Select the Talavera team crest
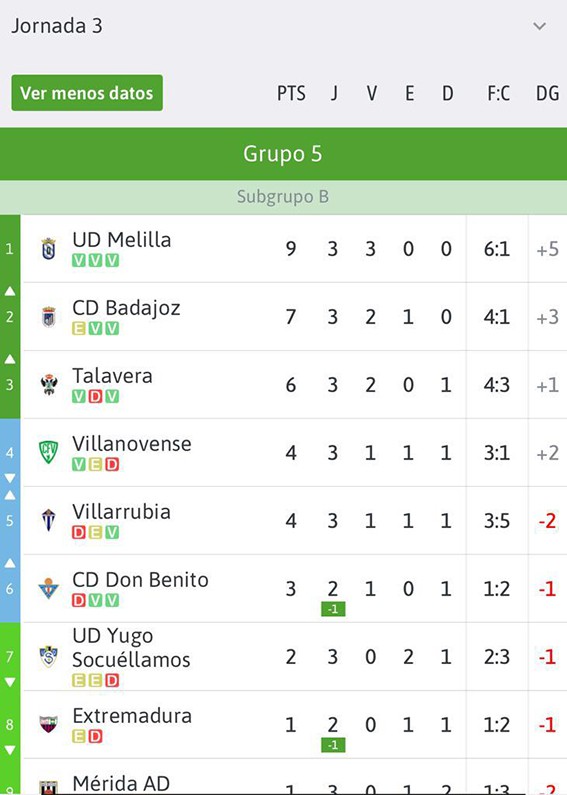 pos(49,385)
